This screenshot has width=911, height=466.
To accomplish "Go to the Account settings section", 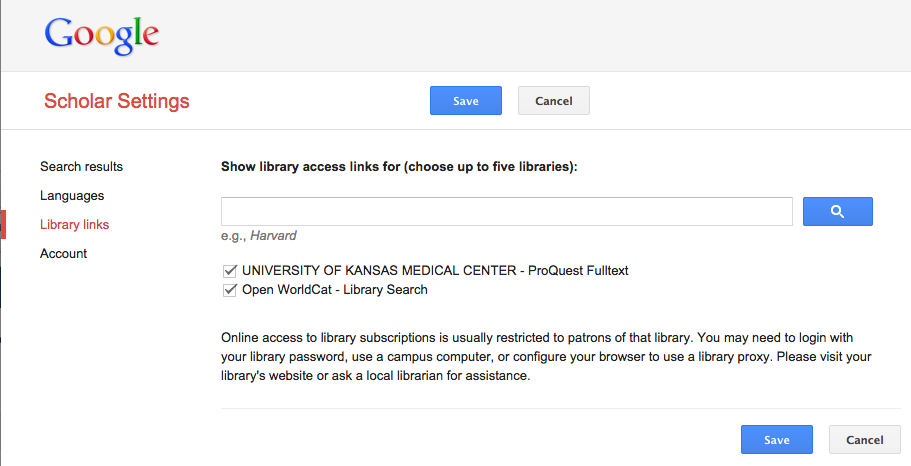I will coord(63,254).
